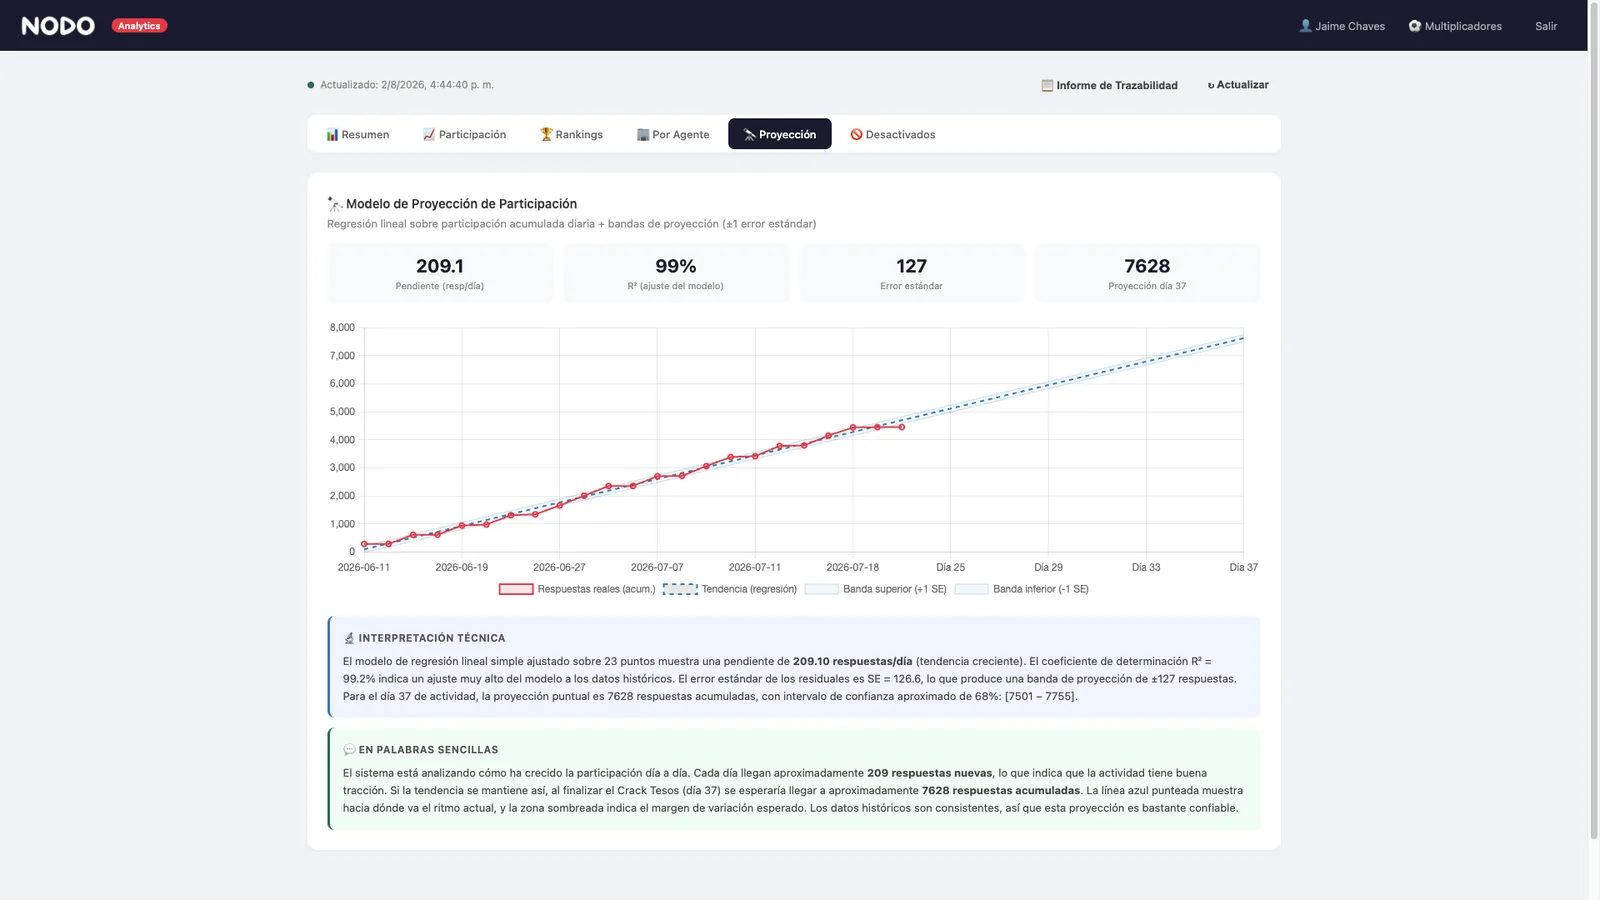The height and width of the screenshot is (900, 1600).
Task: Hide Banda inferior (-1 SE) series
Action: 1022,589
